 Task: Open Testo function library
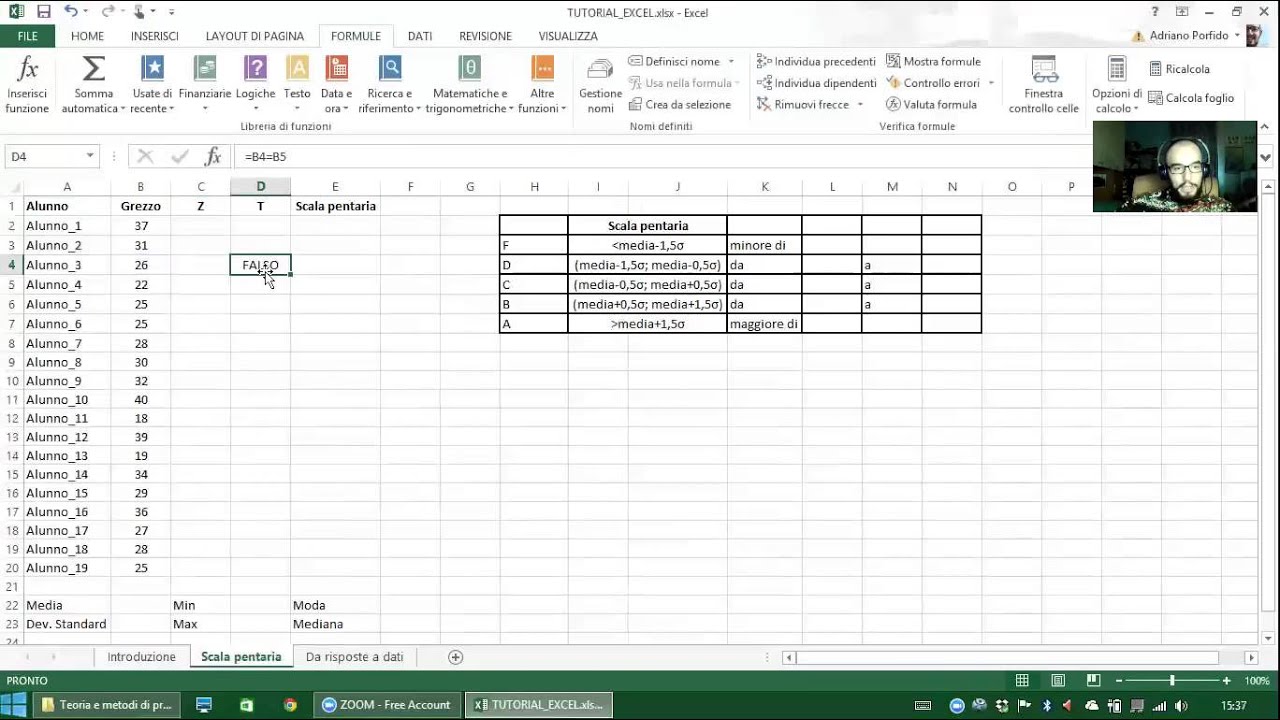297,85
